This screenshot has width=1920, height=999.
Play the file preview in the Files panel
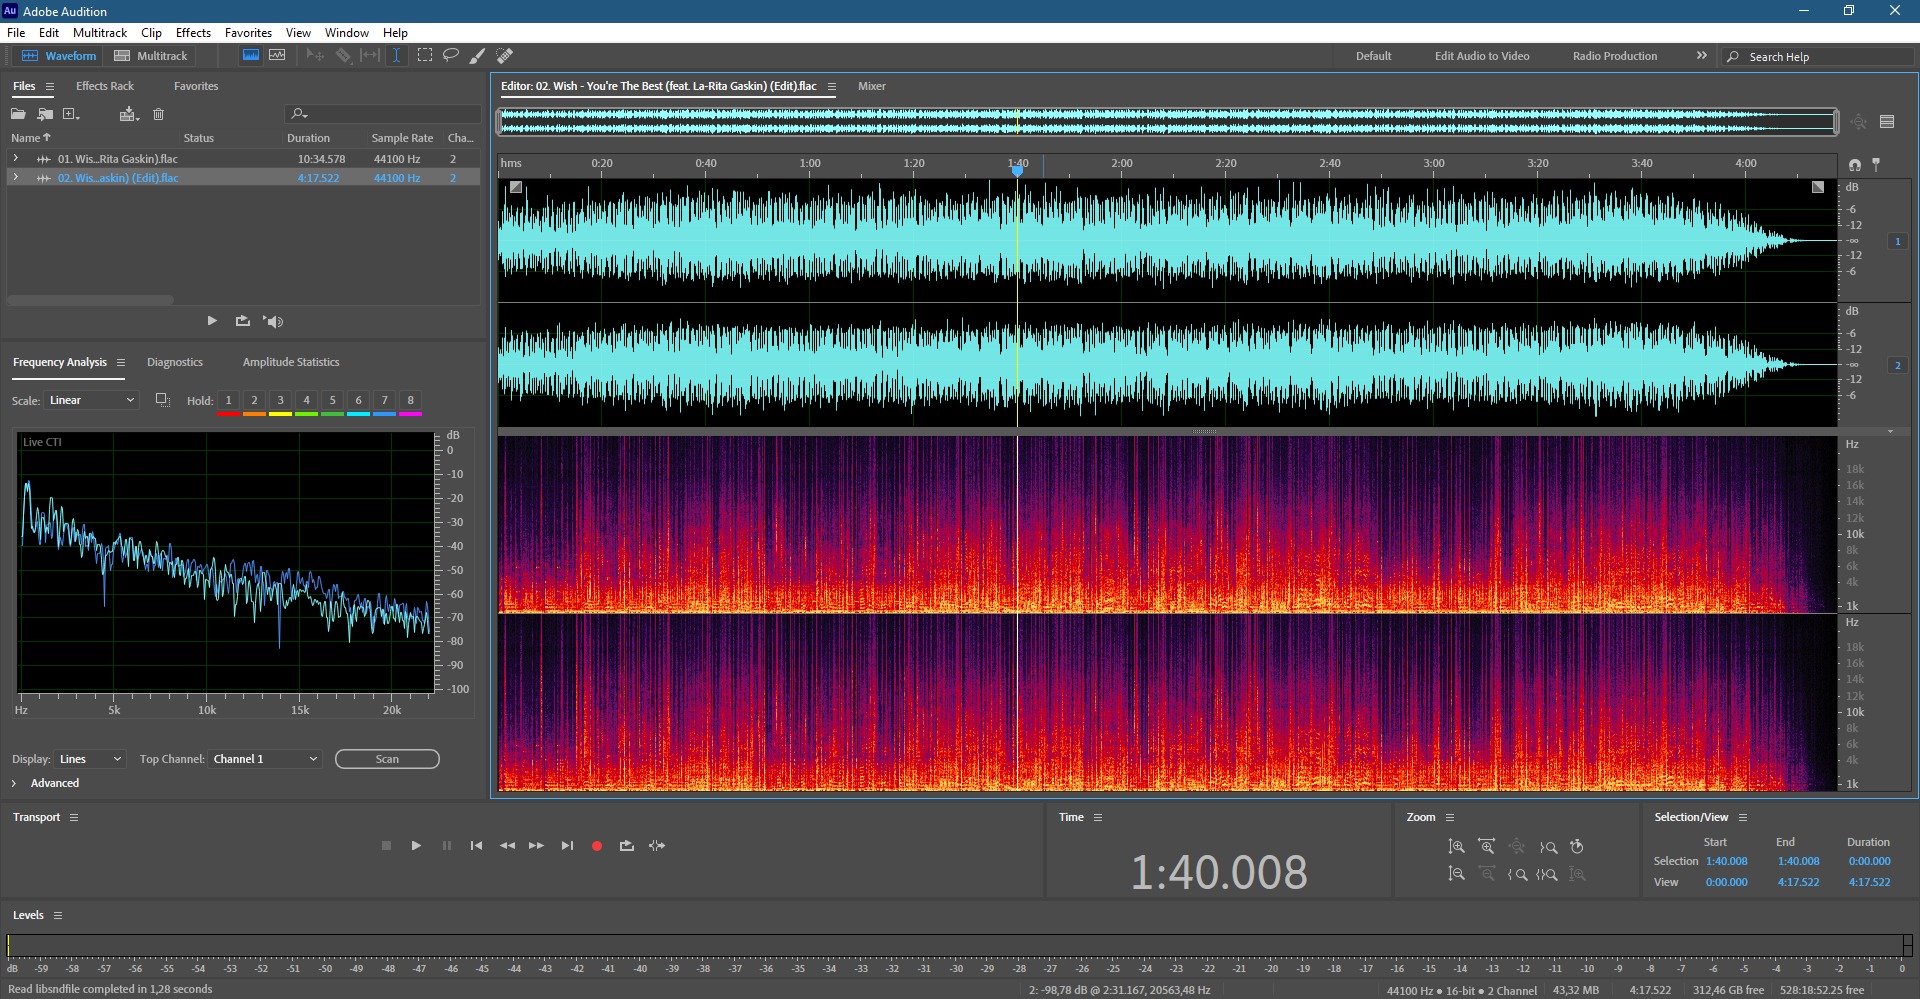pos(212,321)
